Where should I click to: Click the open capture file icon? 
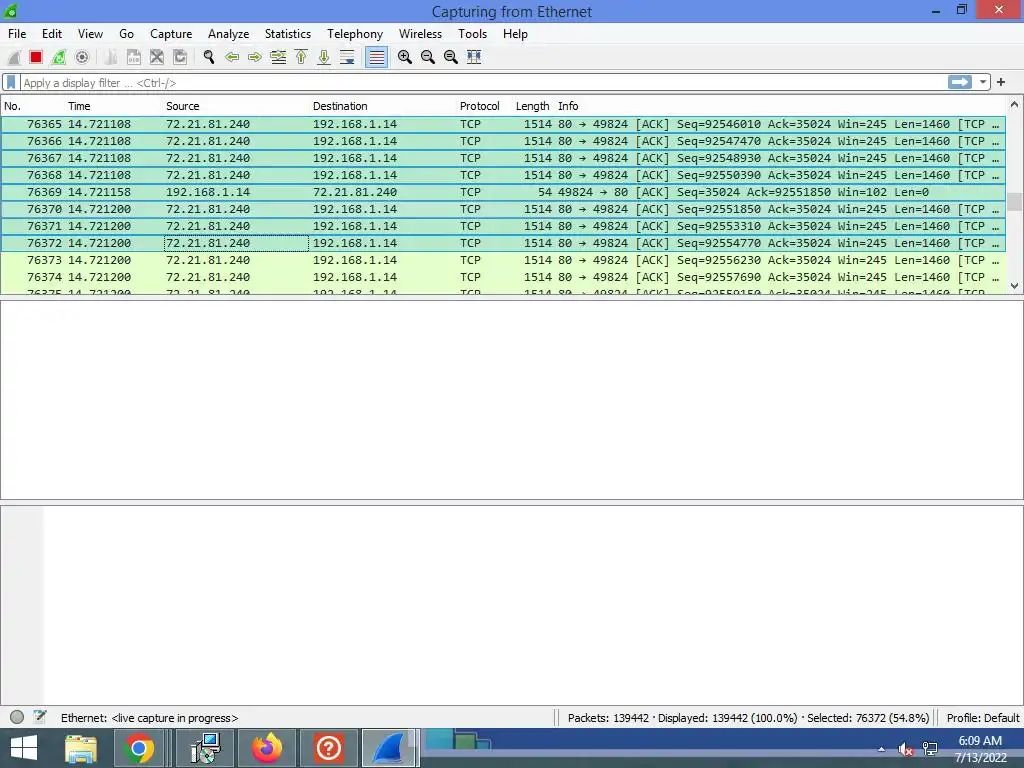pyautogui.click(x=111, y=57)
